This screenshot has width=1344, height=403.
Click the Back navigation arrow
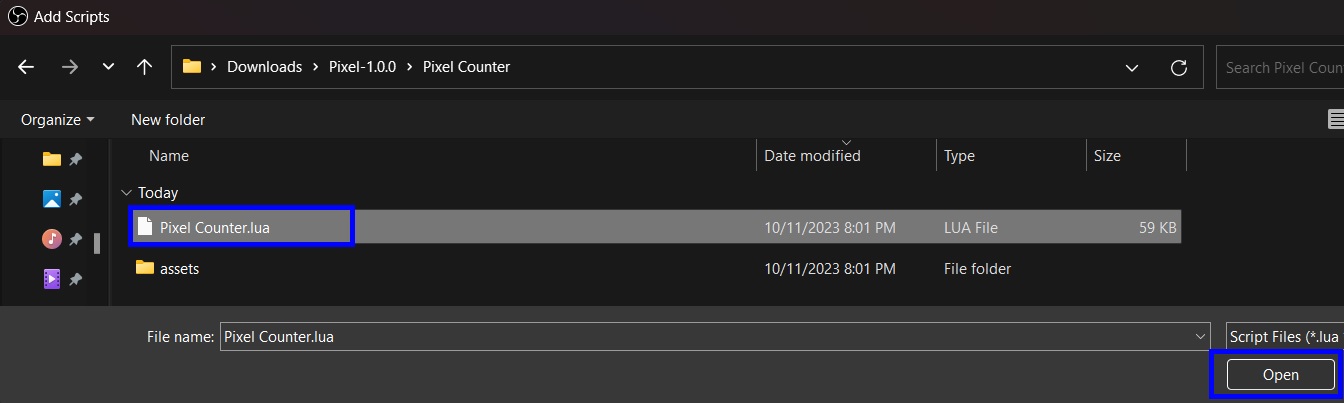click(x=26, y=67)
